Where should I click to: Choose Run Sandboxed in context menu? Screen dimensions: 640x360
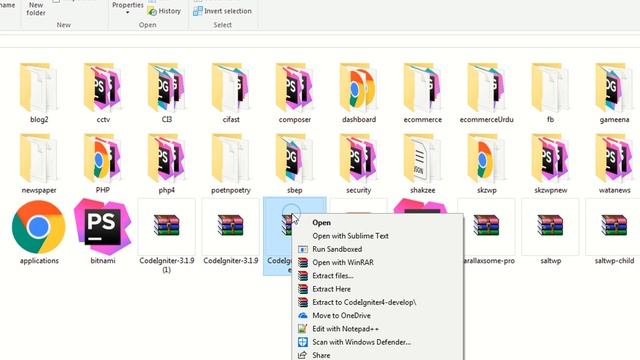point(378,249)
